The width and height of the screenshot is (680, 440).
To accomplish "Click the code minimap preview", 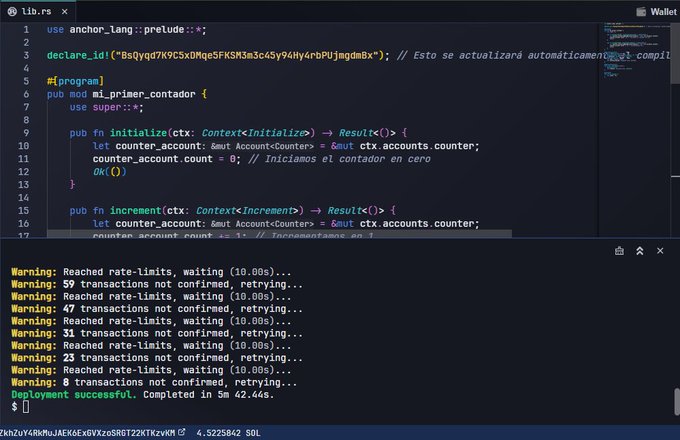I will click(x=634, y=50).
